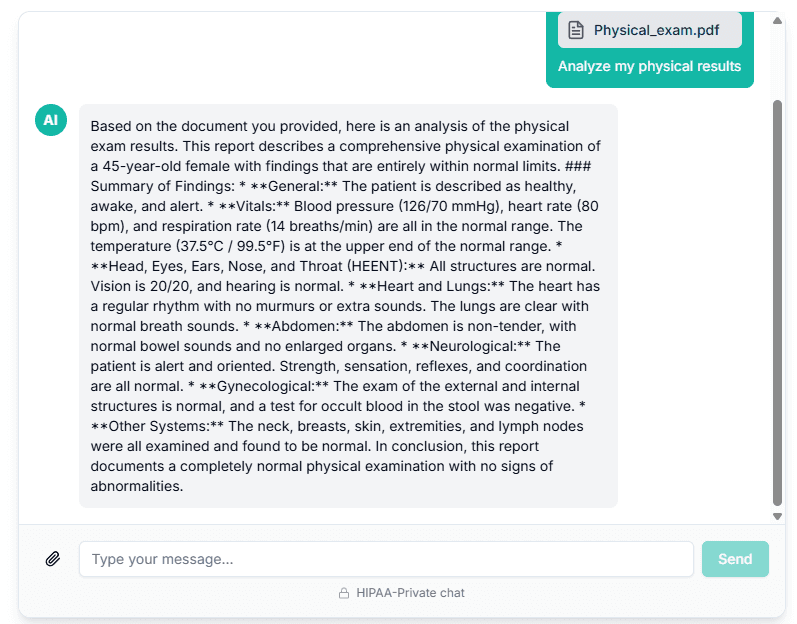Click the '**Neurological:**' text in the reply
797x624 pixels.
click(x=471, y=346)
